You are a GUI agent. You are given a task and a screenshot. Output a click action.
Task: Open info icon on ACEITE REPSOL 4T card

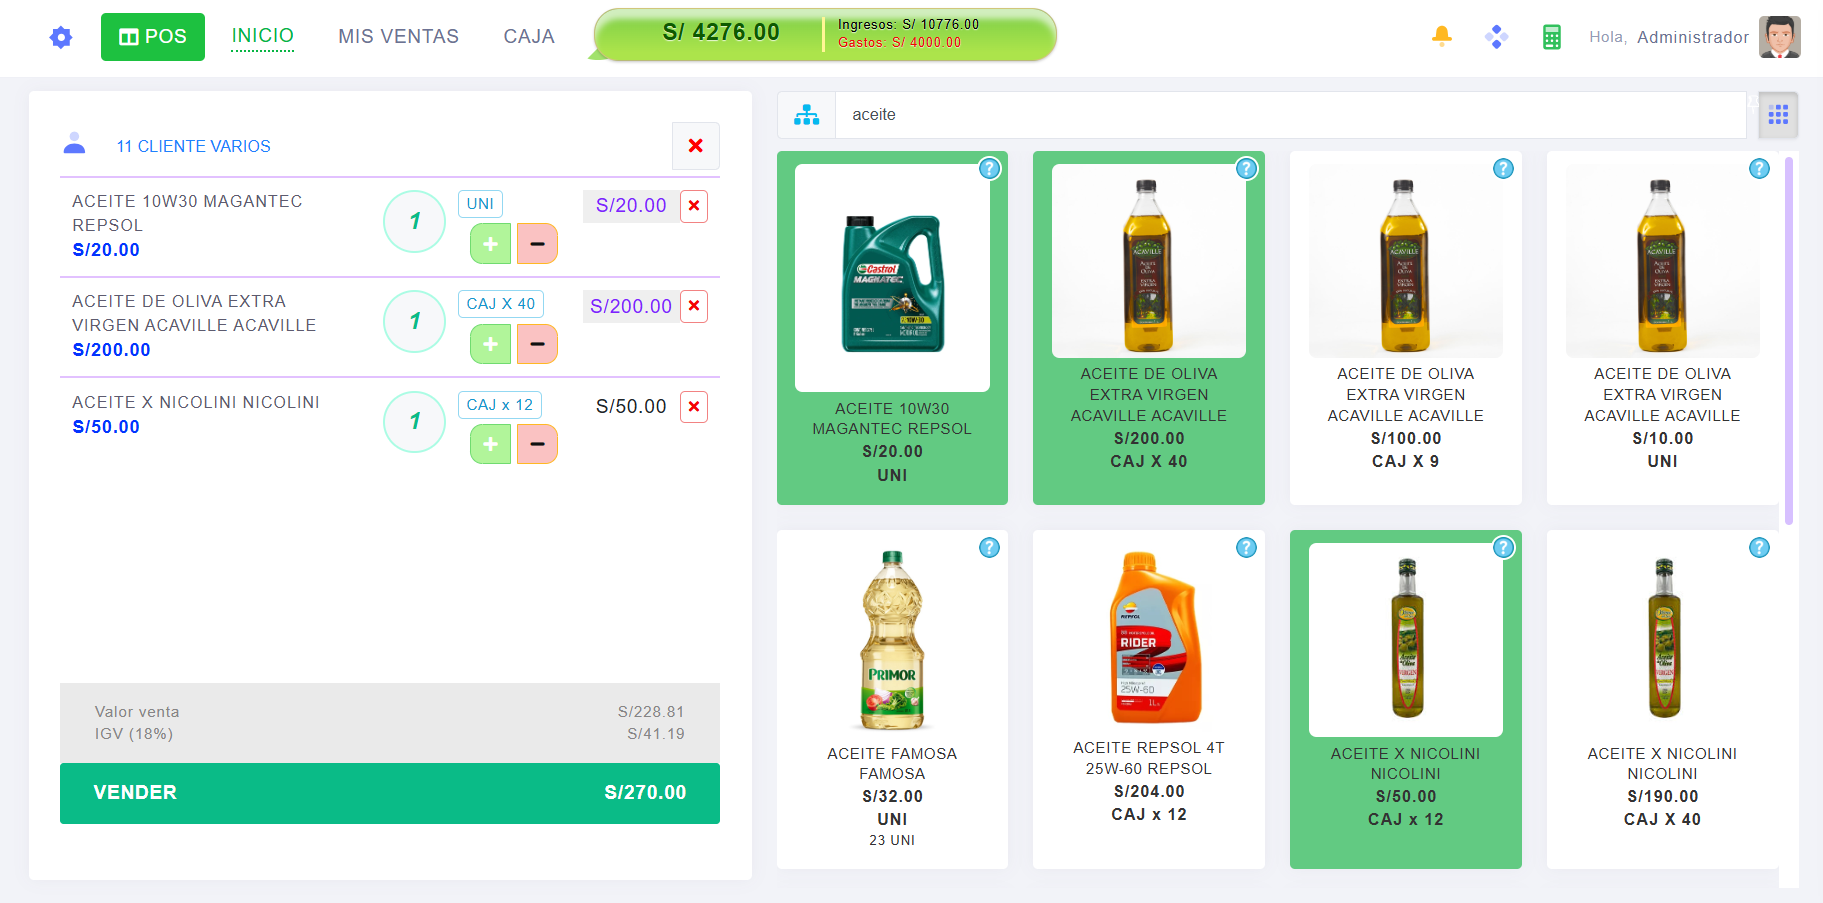pos(1246,548)
